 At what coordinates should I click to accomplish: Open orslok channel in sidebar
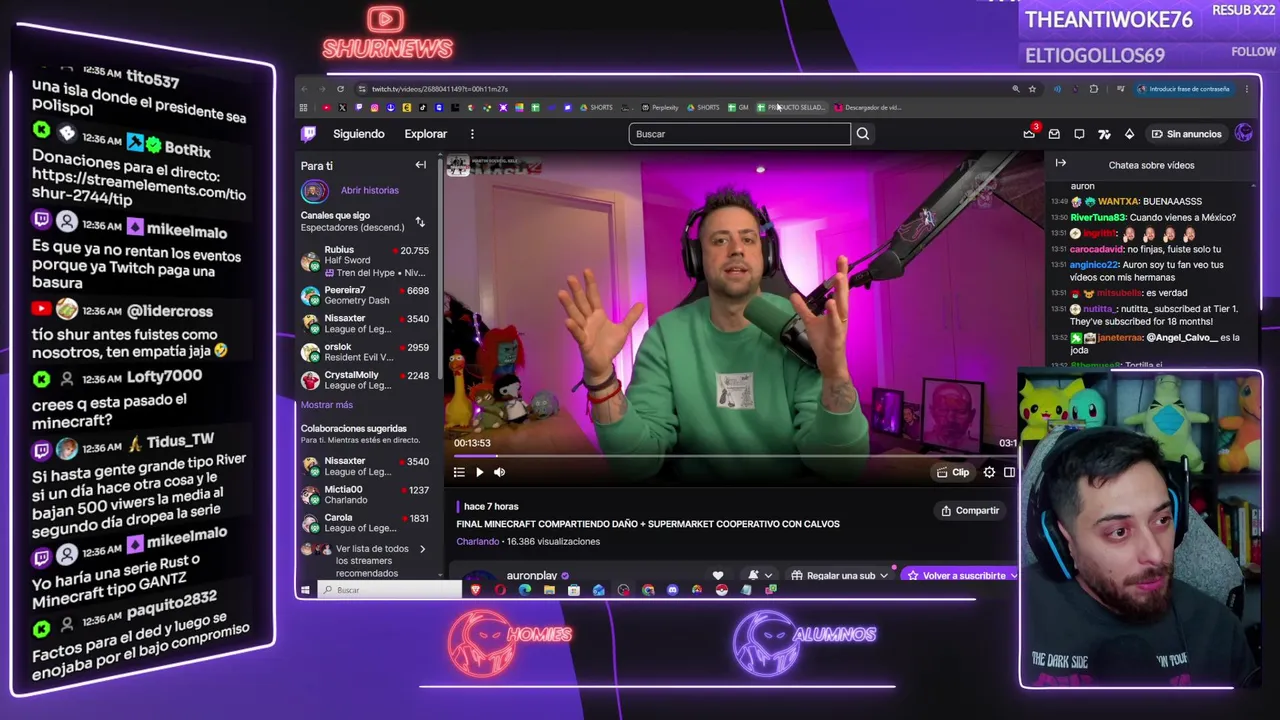(365, 351)
